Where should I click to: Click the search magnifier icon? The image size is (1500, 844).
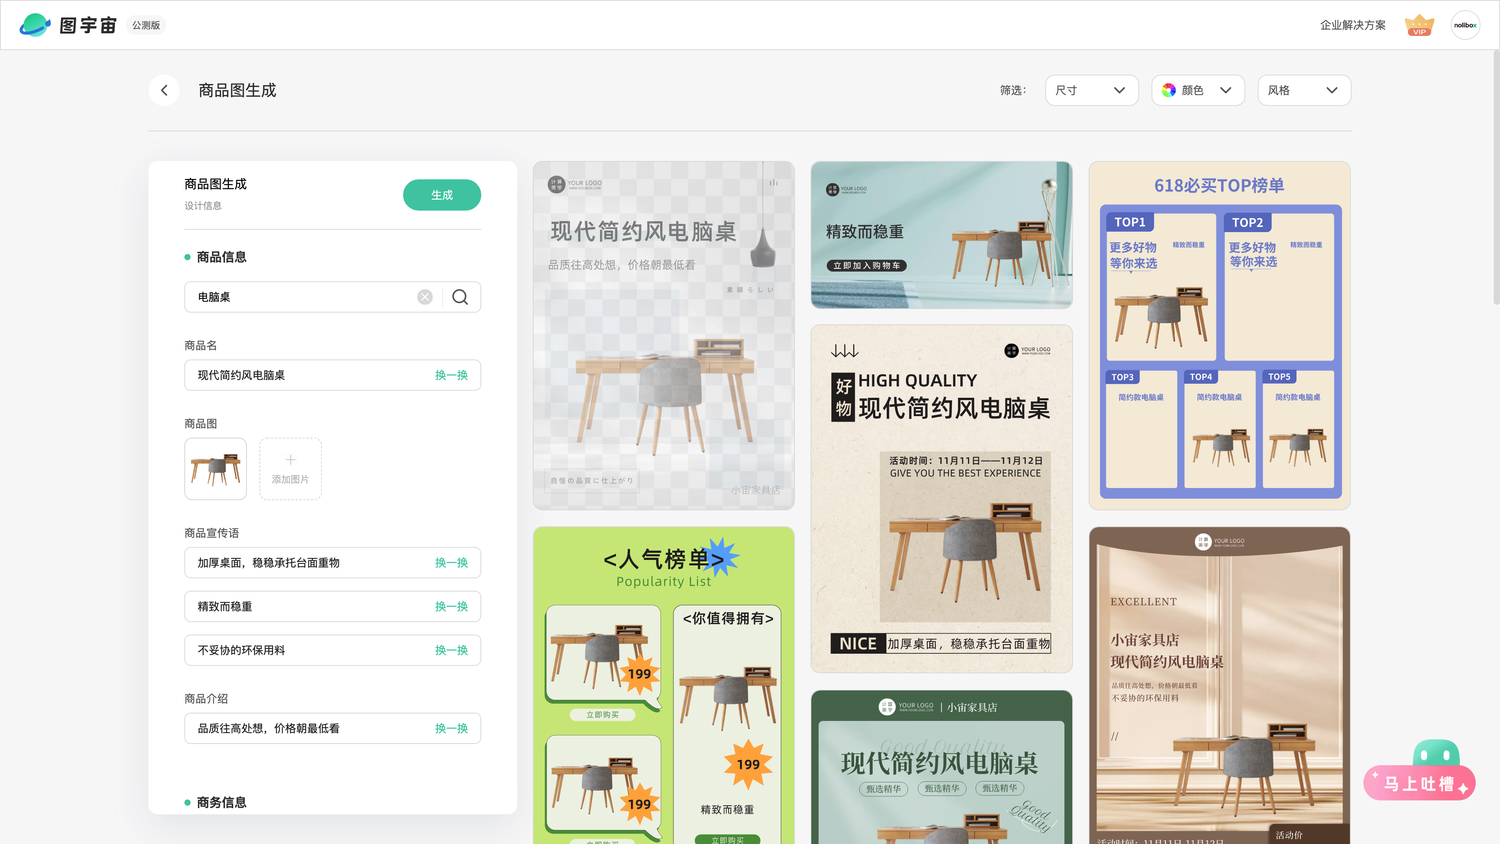(x=460, y=297)
